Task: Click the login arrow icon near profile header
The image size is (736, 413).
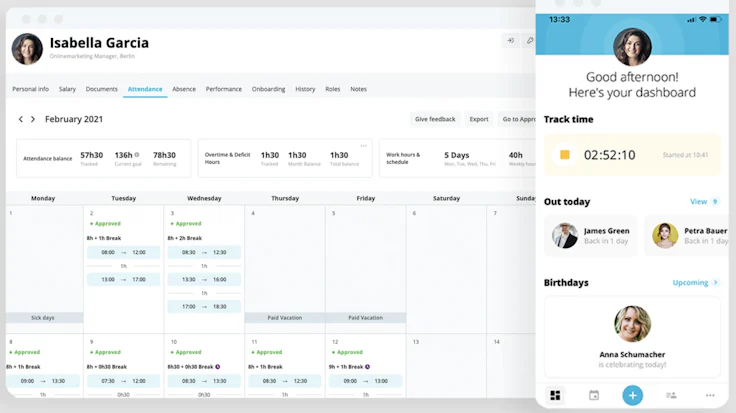Action: (511, 40)
